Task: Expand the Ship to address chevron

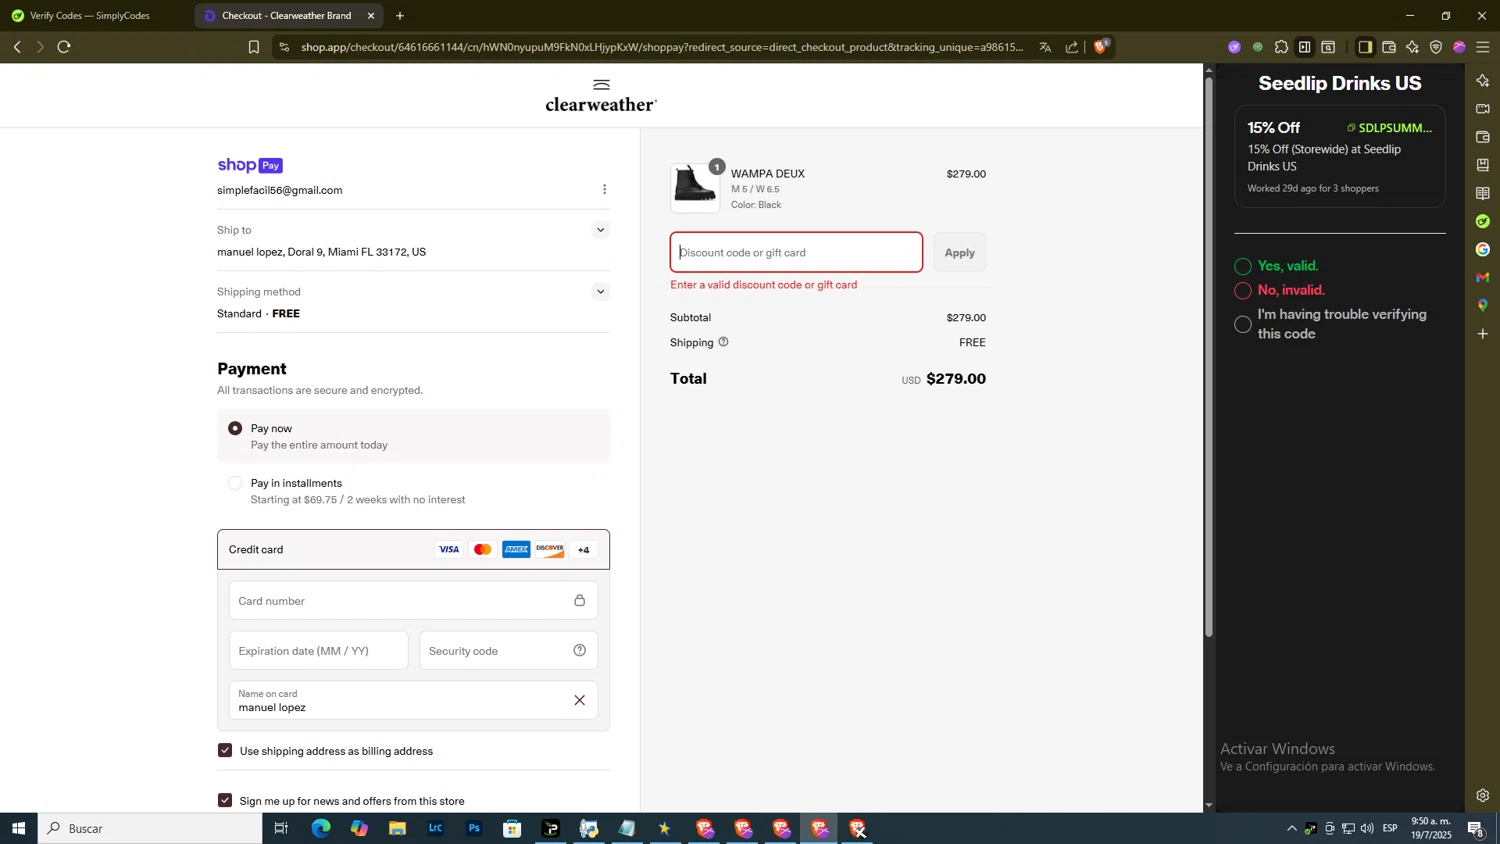Action: (600, 230)
